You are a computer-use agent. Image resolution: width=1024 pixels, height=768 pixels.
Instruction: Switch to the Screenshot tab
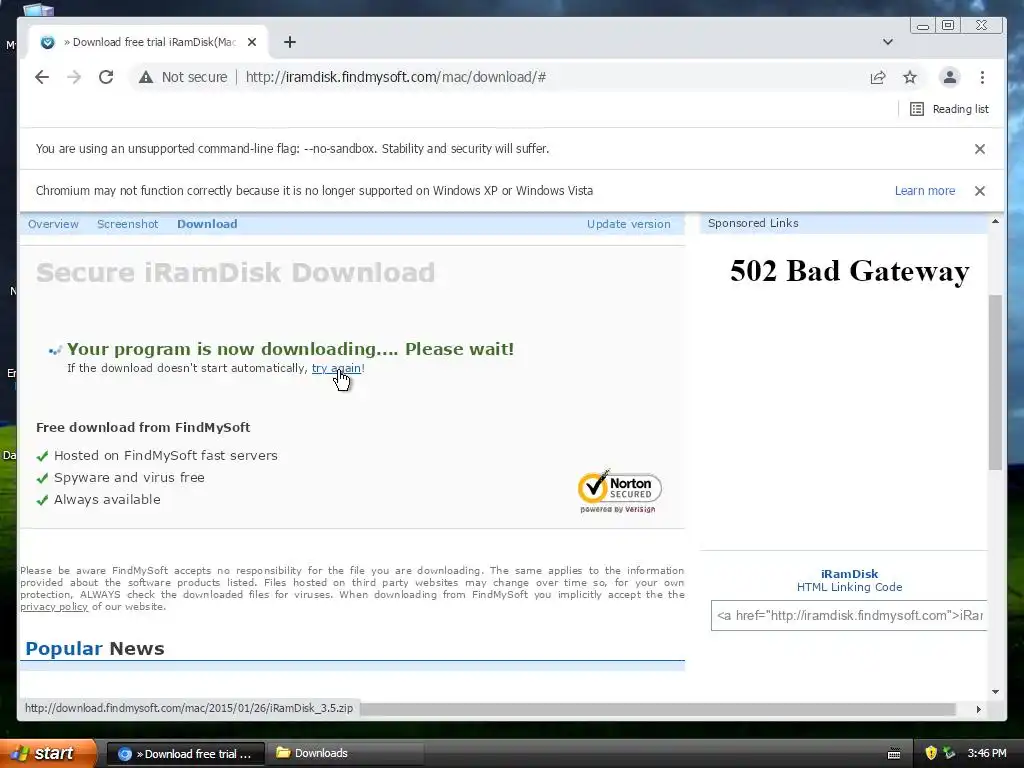pos(127,224)
